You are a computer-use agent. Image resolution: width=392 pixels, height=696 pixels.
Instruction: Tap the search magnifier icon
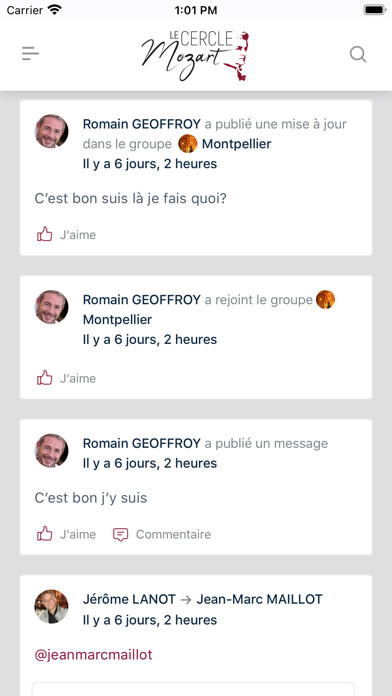tap(357, 54)
